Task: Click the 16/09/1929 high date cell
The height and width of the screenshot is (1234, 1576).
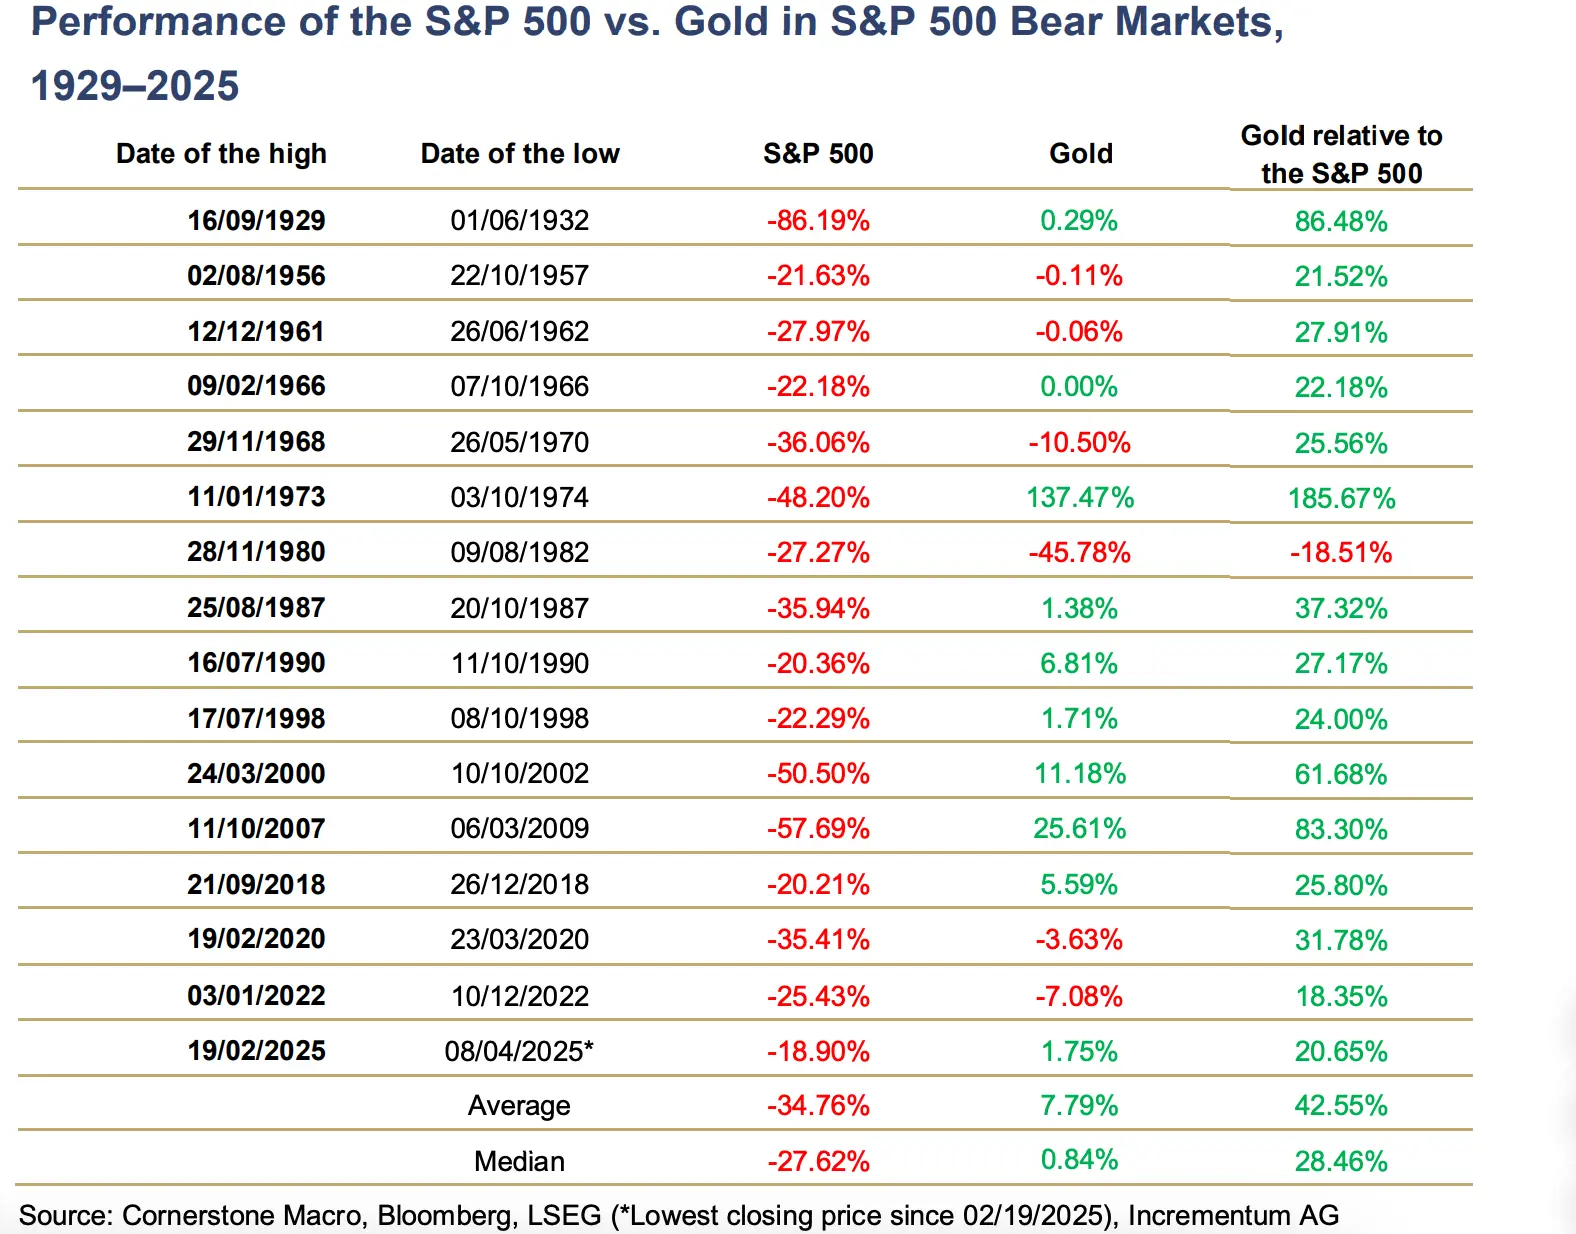Action: (x=256, y=220)
